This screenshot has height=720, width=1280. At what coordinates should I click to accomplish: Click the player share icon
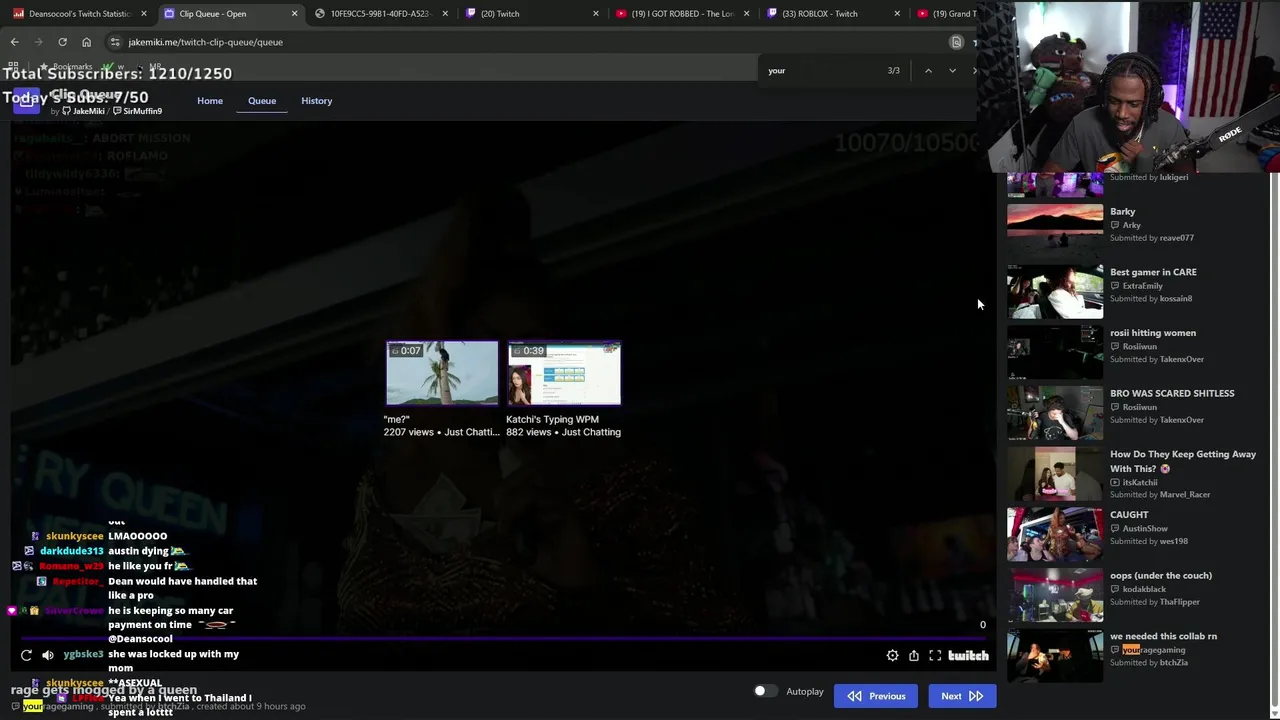coord(914,655)
